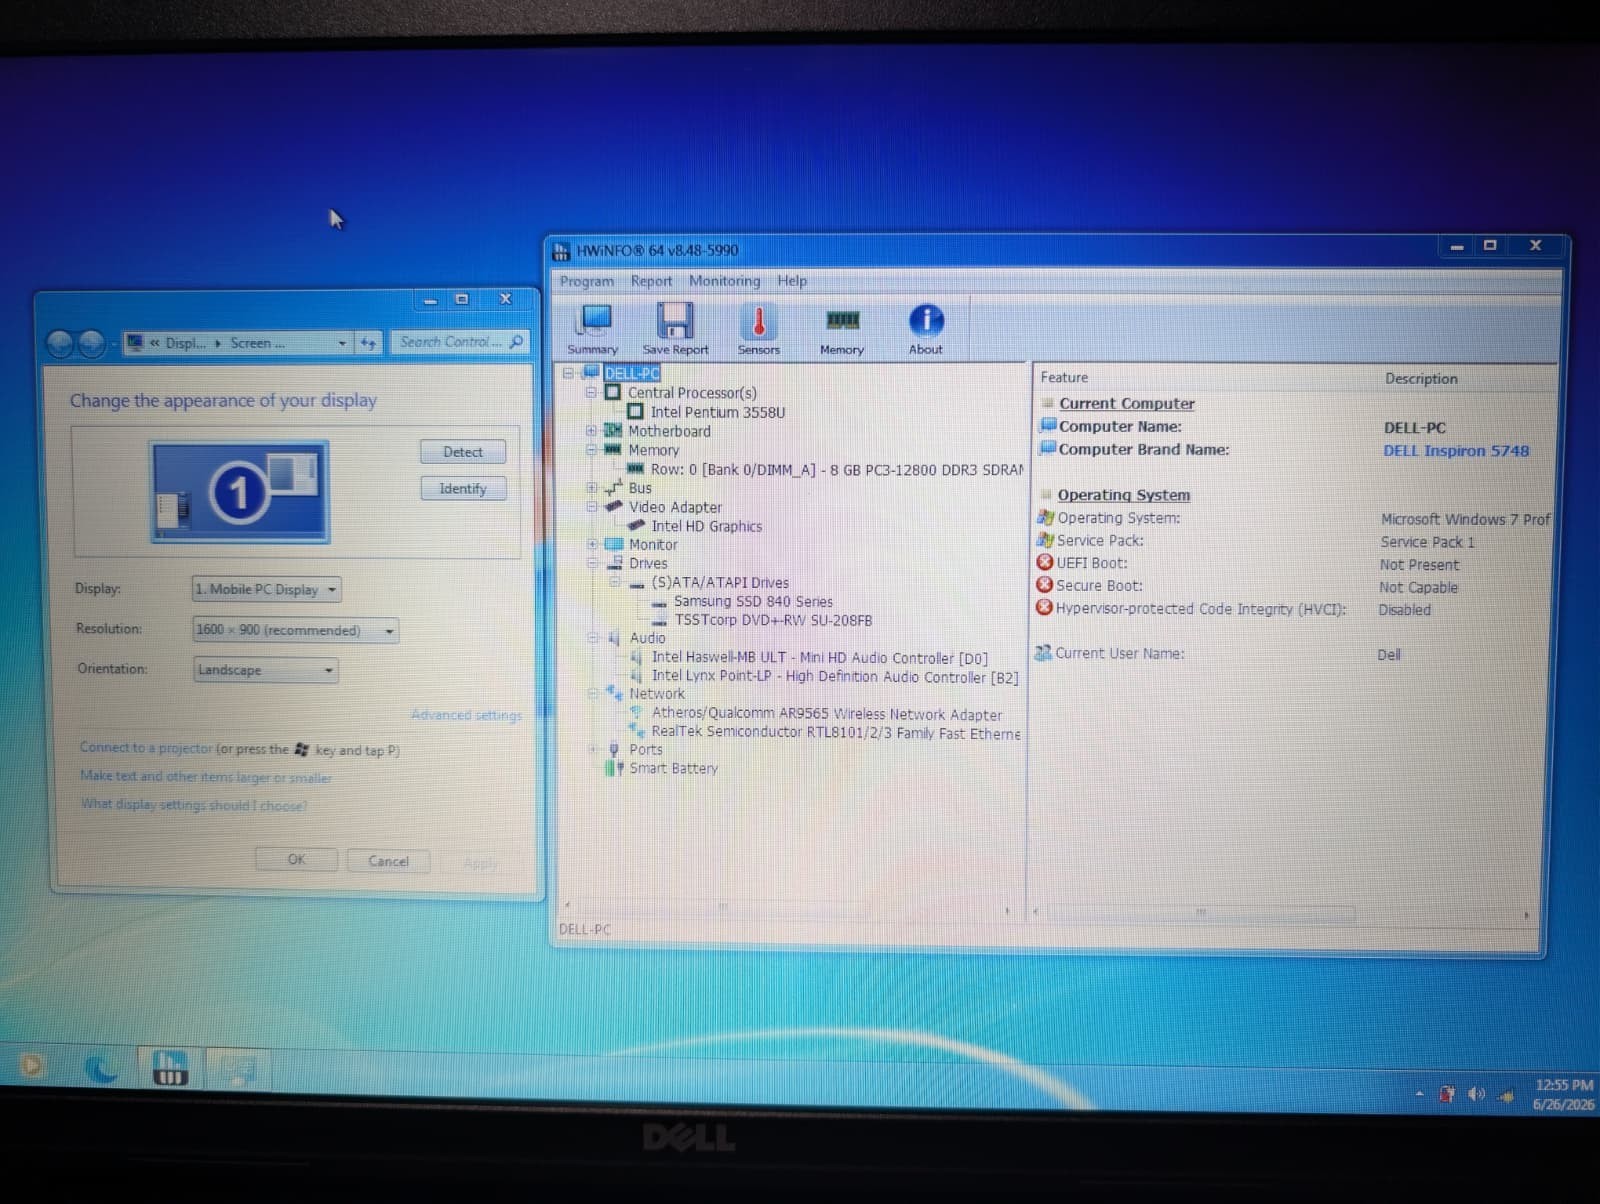Click the DELL Inspiron 5748 value

[1456, 451]
